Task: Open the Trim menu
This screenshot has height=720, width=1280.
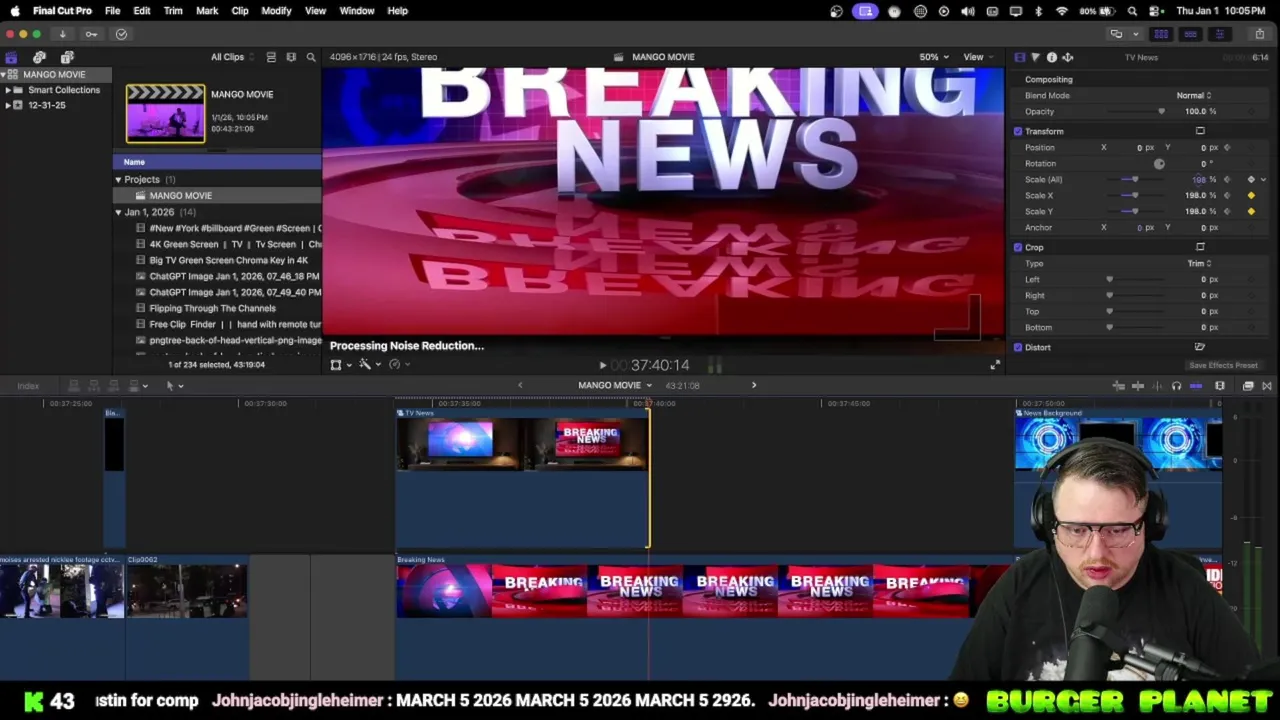Action: pyautogui.click(x=173, y=11)
